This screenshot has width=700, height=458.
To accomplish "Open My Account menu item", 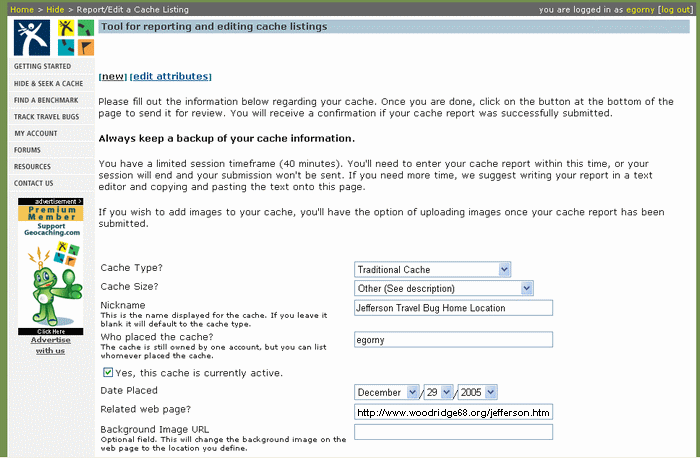I will 36,133.
